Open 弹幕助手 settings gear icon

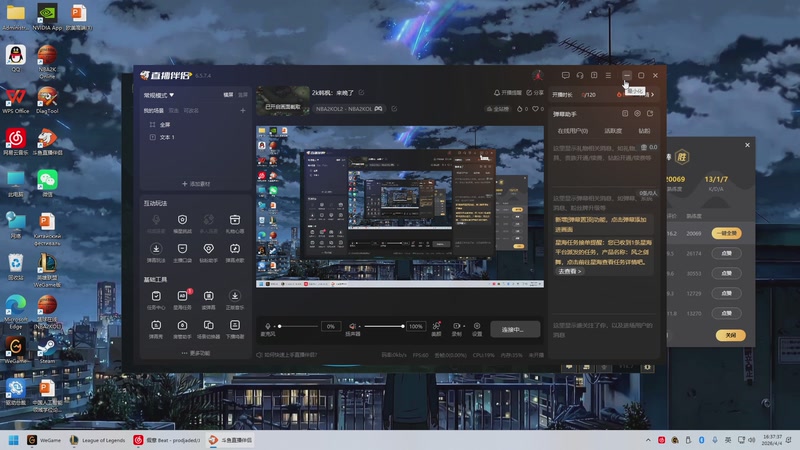(x=637, y=113)
